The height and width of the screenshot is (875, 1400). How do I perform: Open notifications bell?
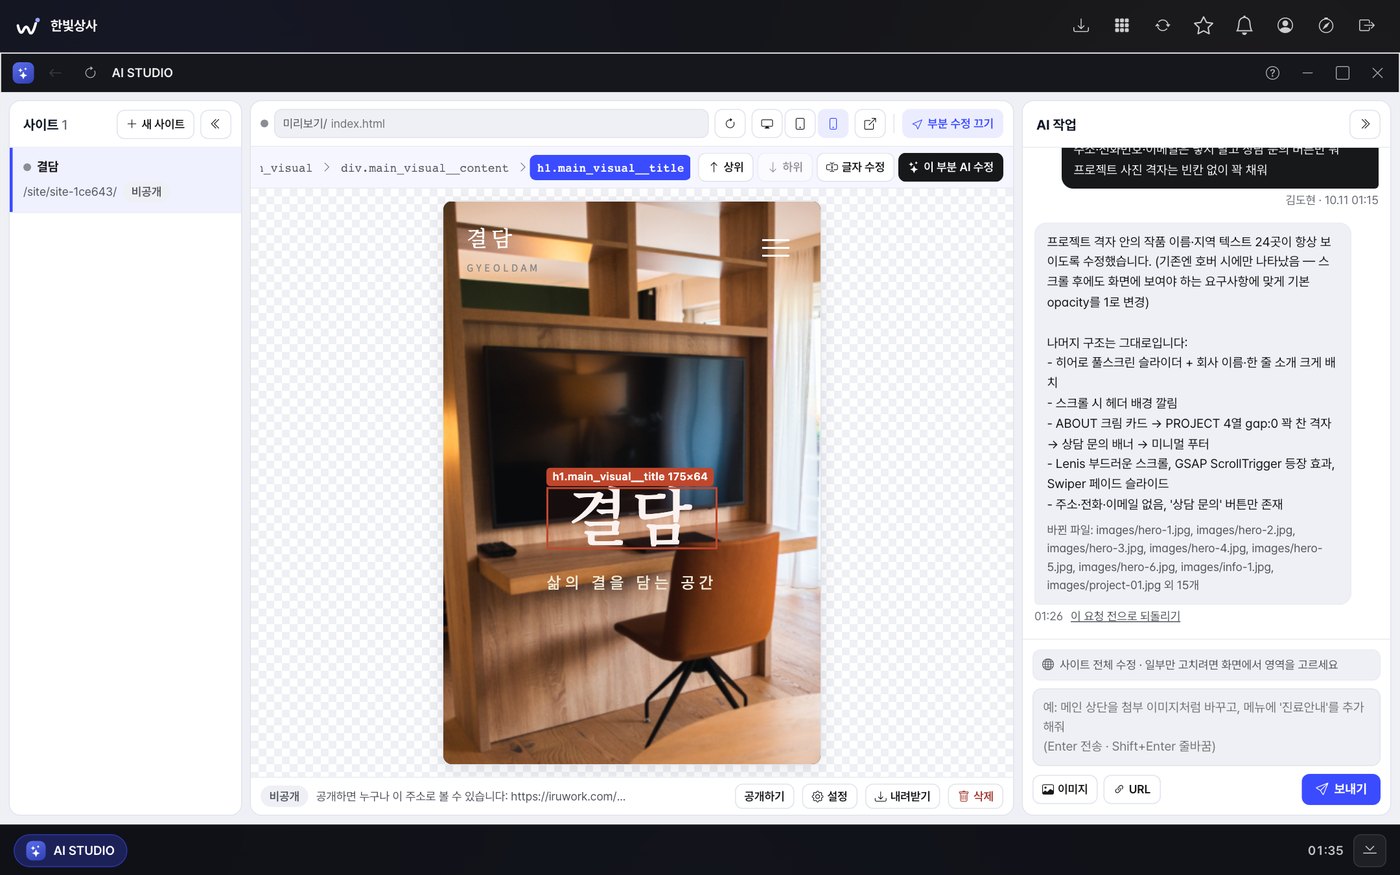(1244, 26)
